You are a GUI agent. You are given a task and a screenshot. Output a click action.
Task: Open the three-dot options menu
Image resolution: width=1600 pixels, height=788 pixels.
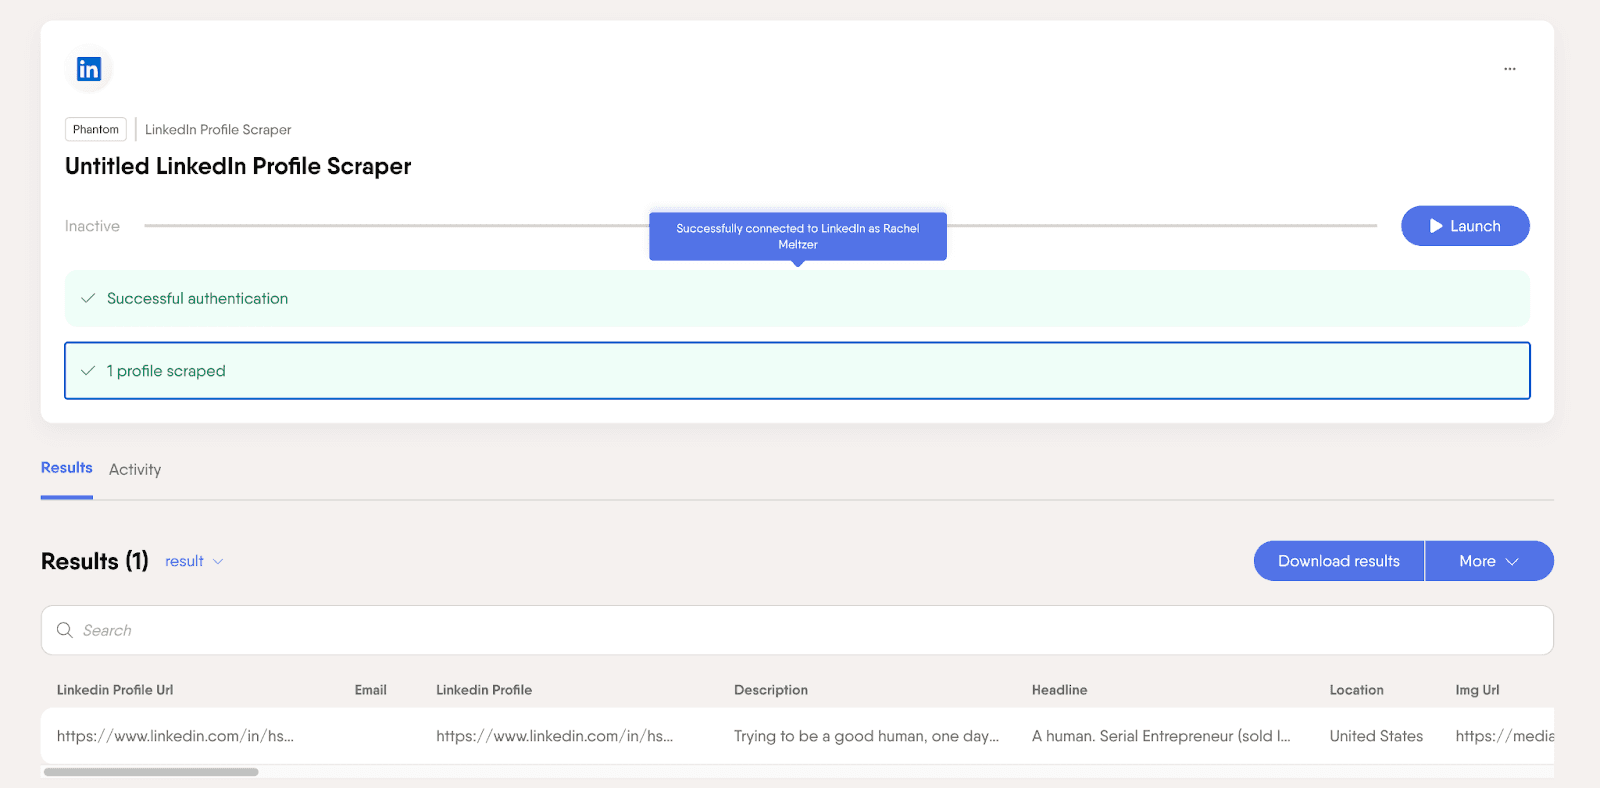click(1509, 69)
